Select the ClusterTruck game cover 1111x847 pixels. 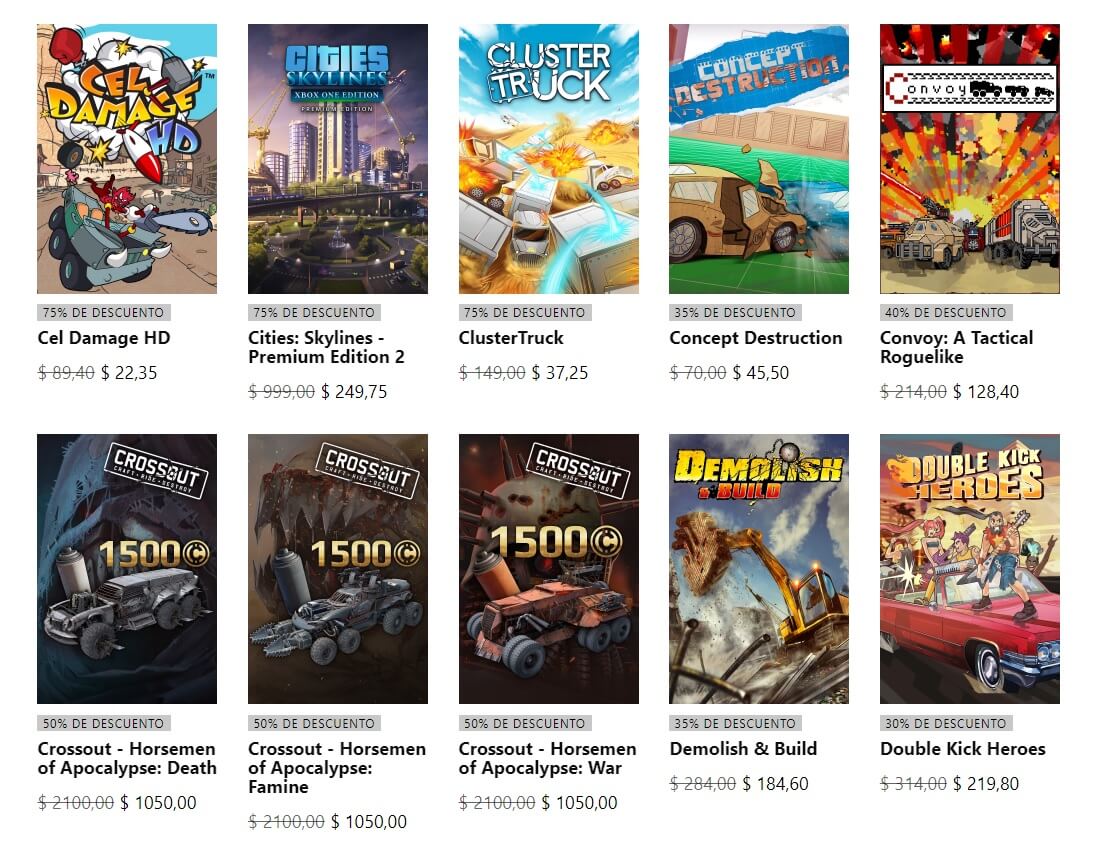pyautogui.click(x=548, y=159)
